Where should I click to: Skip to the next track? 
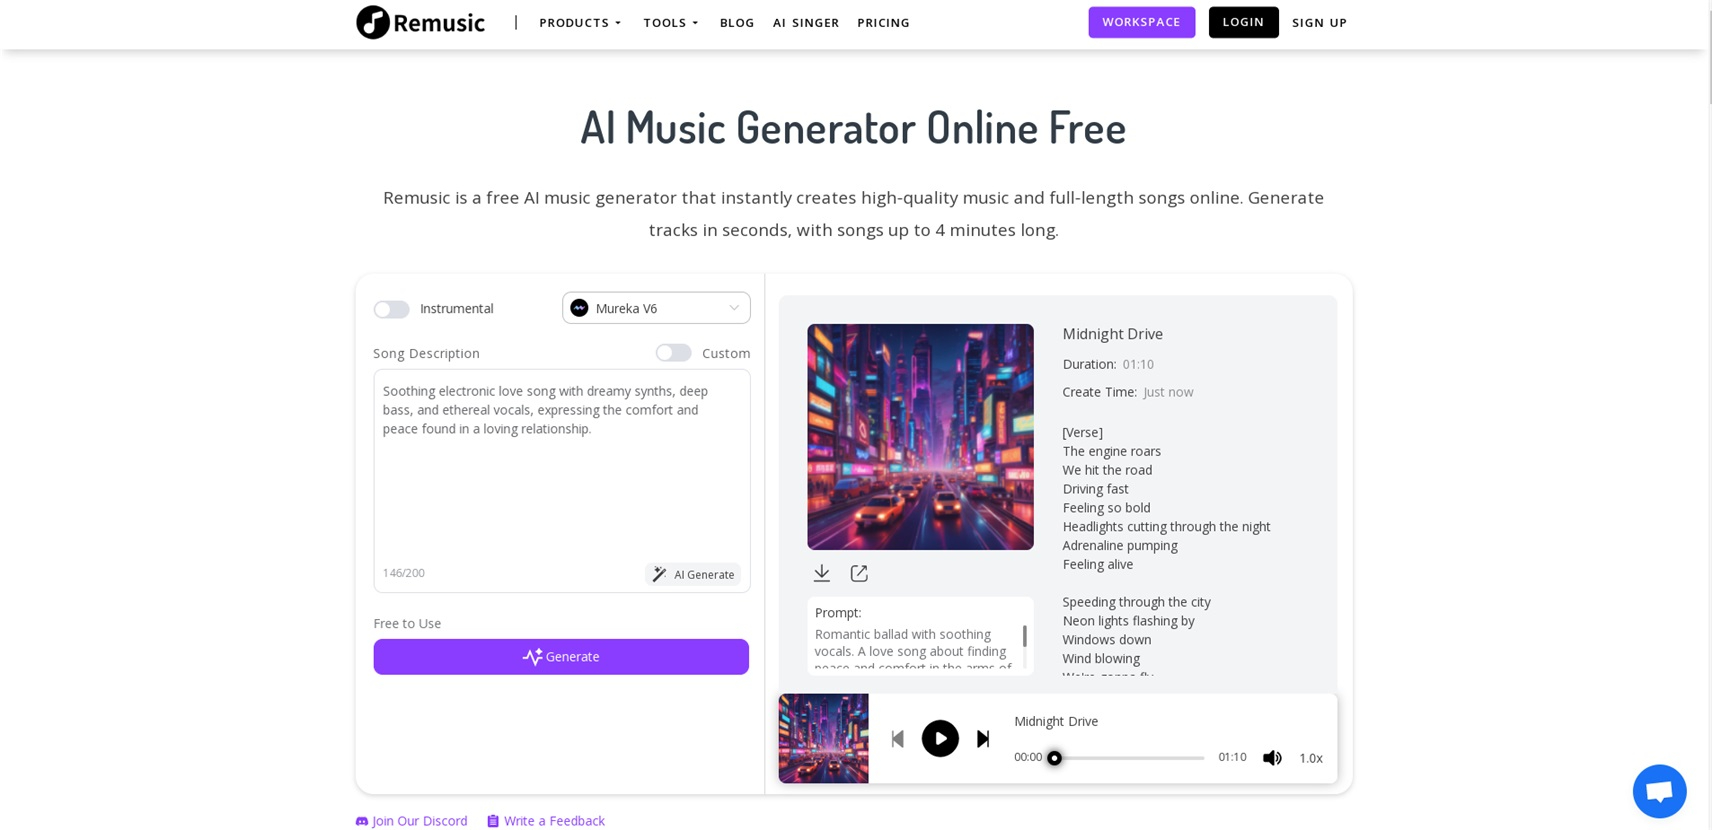983,739
